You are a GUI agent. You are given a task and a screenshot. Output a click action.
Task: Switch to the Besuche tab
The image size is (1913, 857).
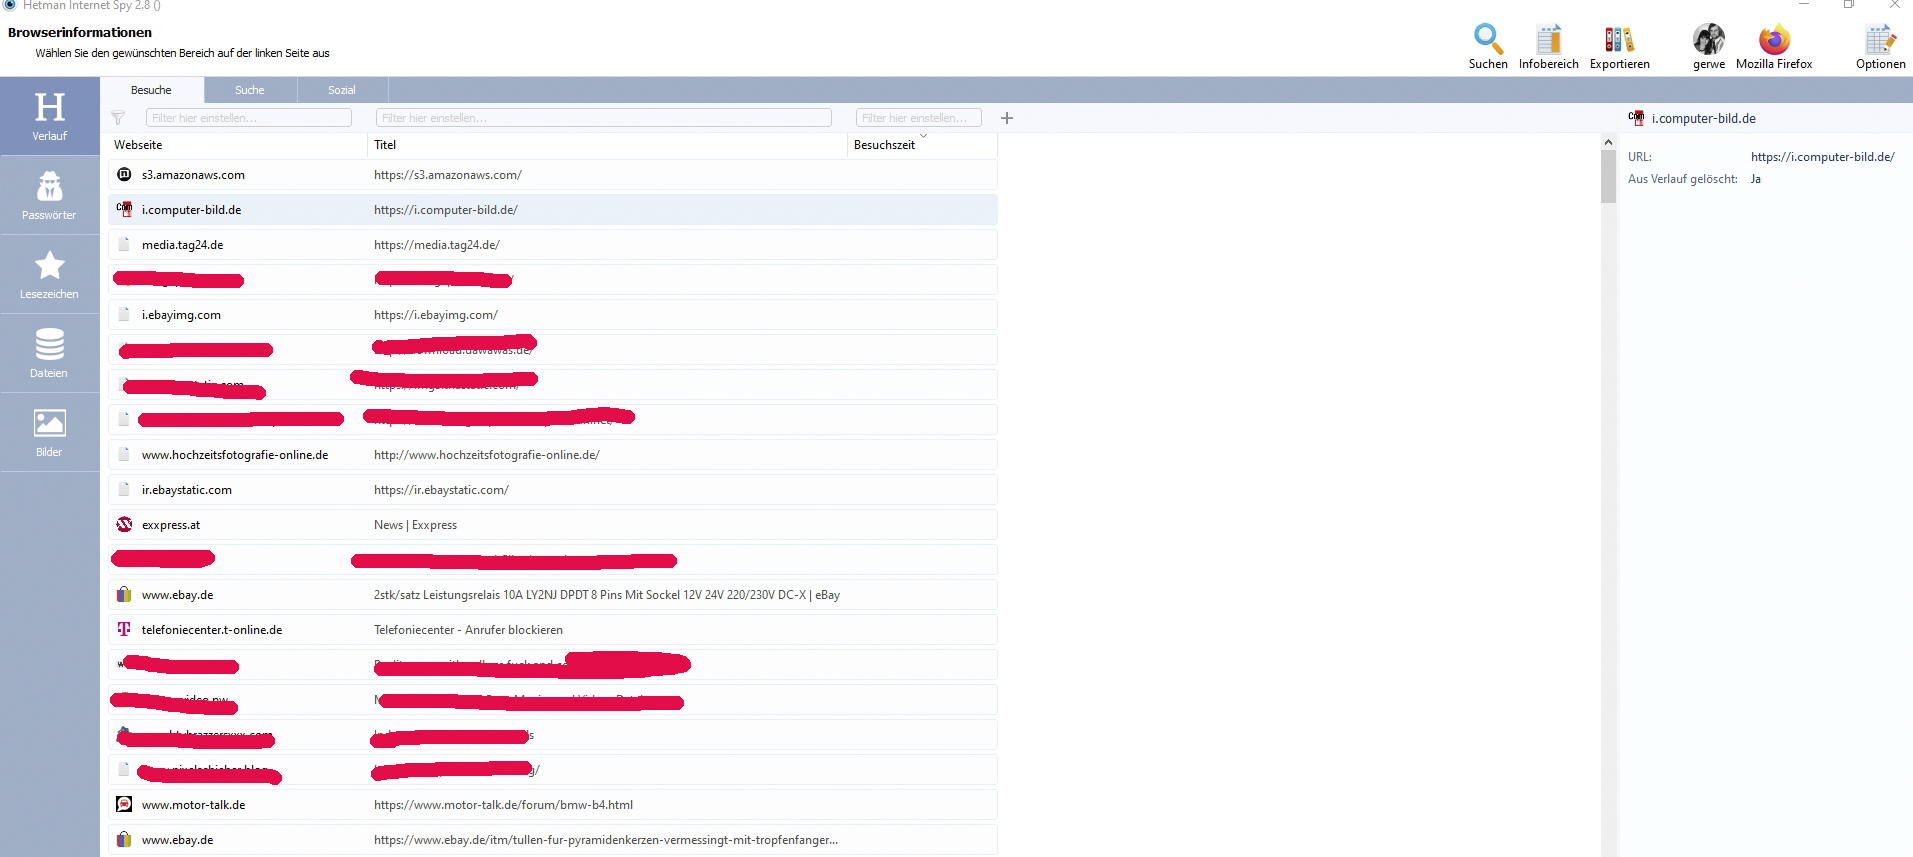(x=151, y=90)
